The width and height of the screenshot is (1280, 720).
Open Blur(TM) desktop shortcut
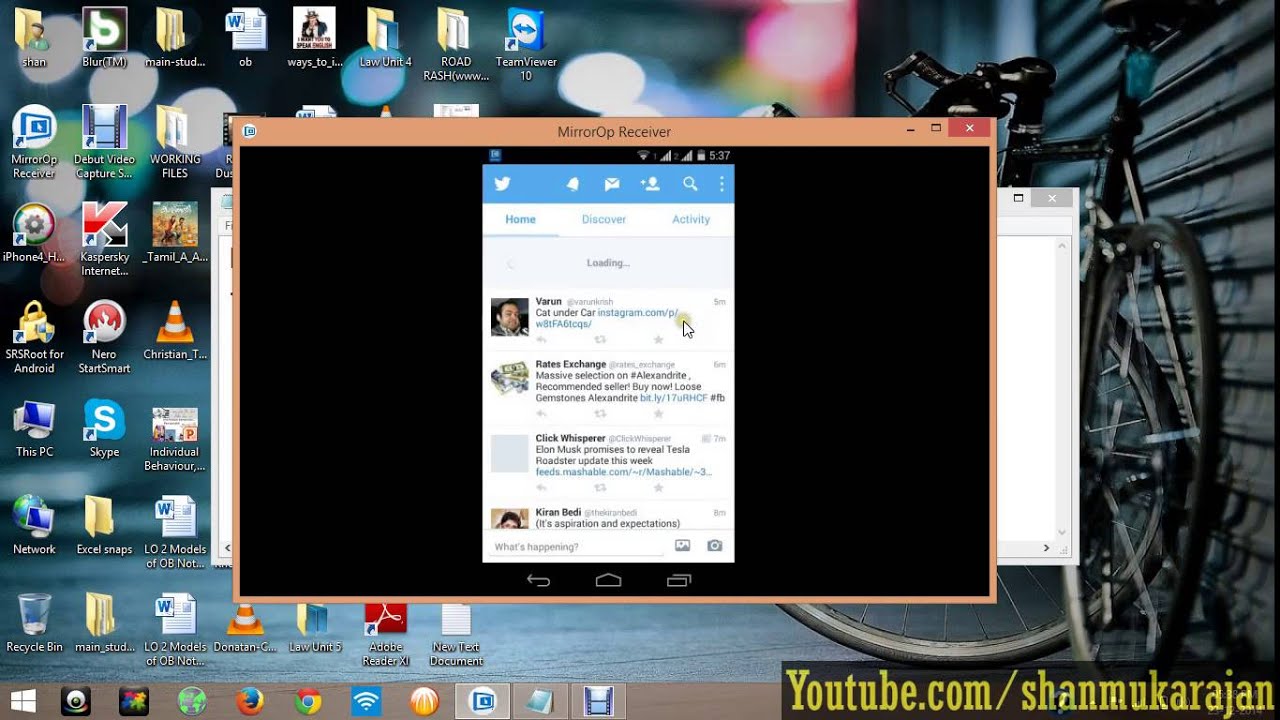[104, 38]
